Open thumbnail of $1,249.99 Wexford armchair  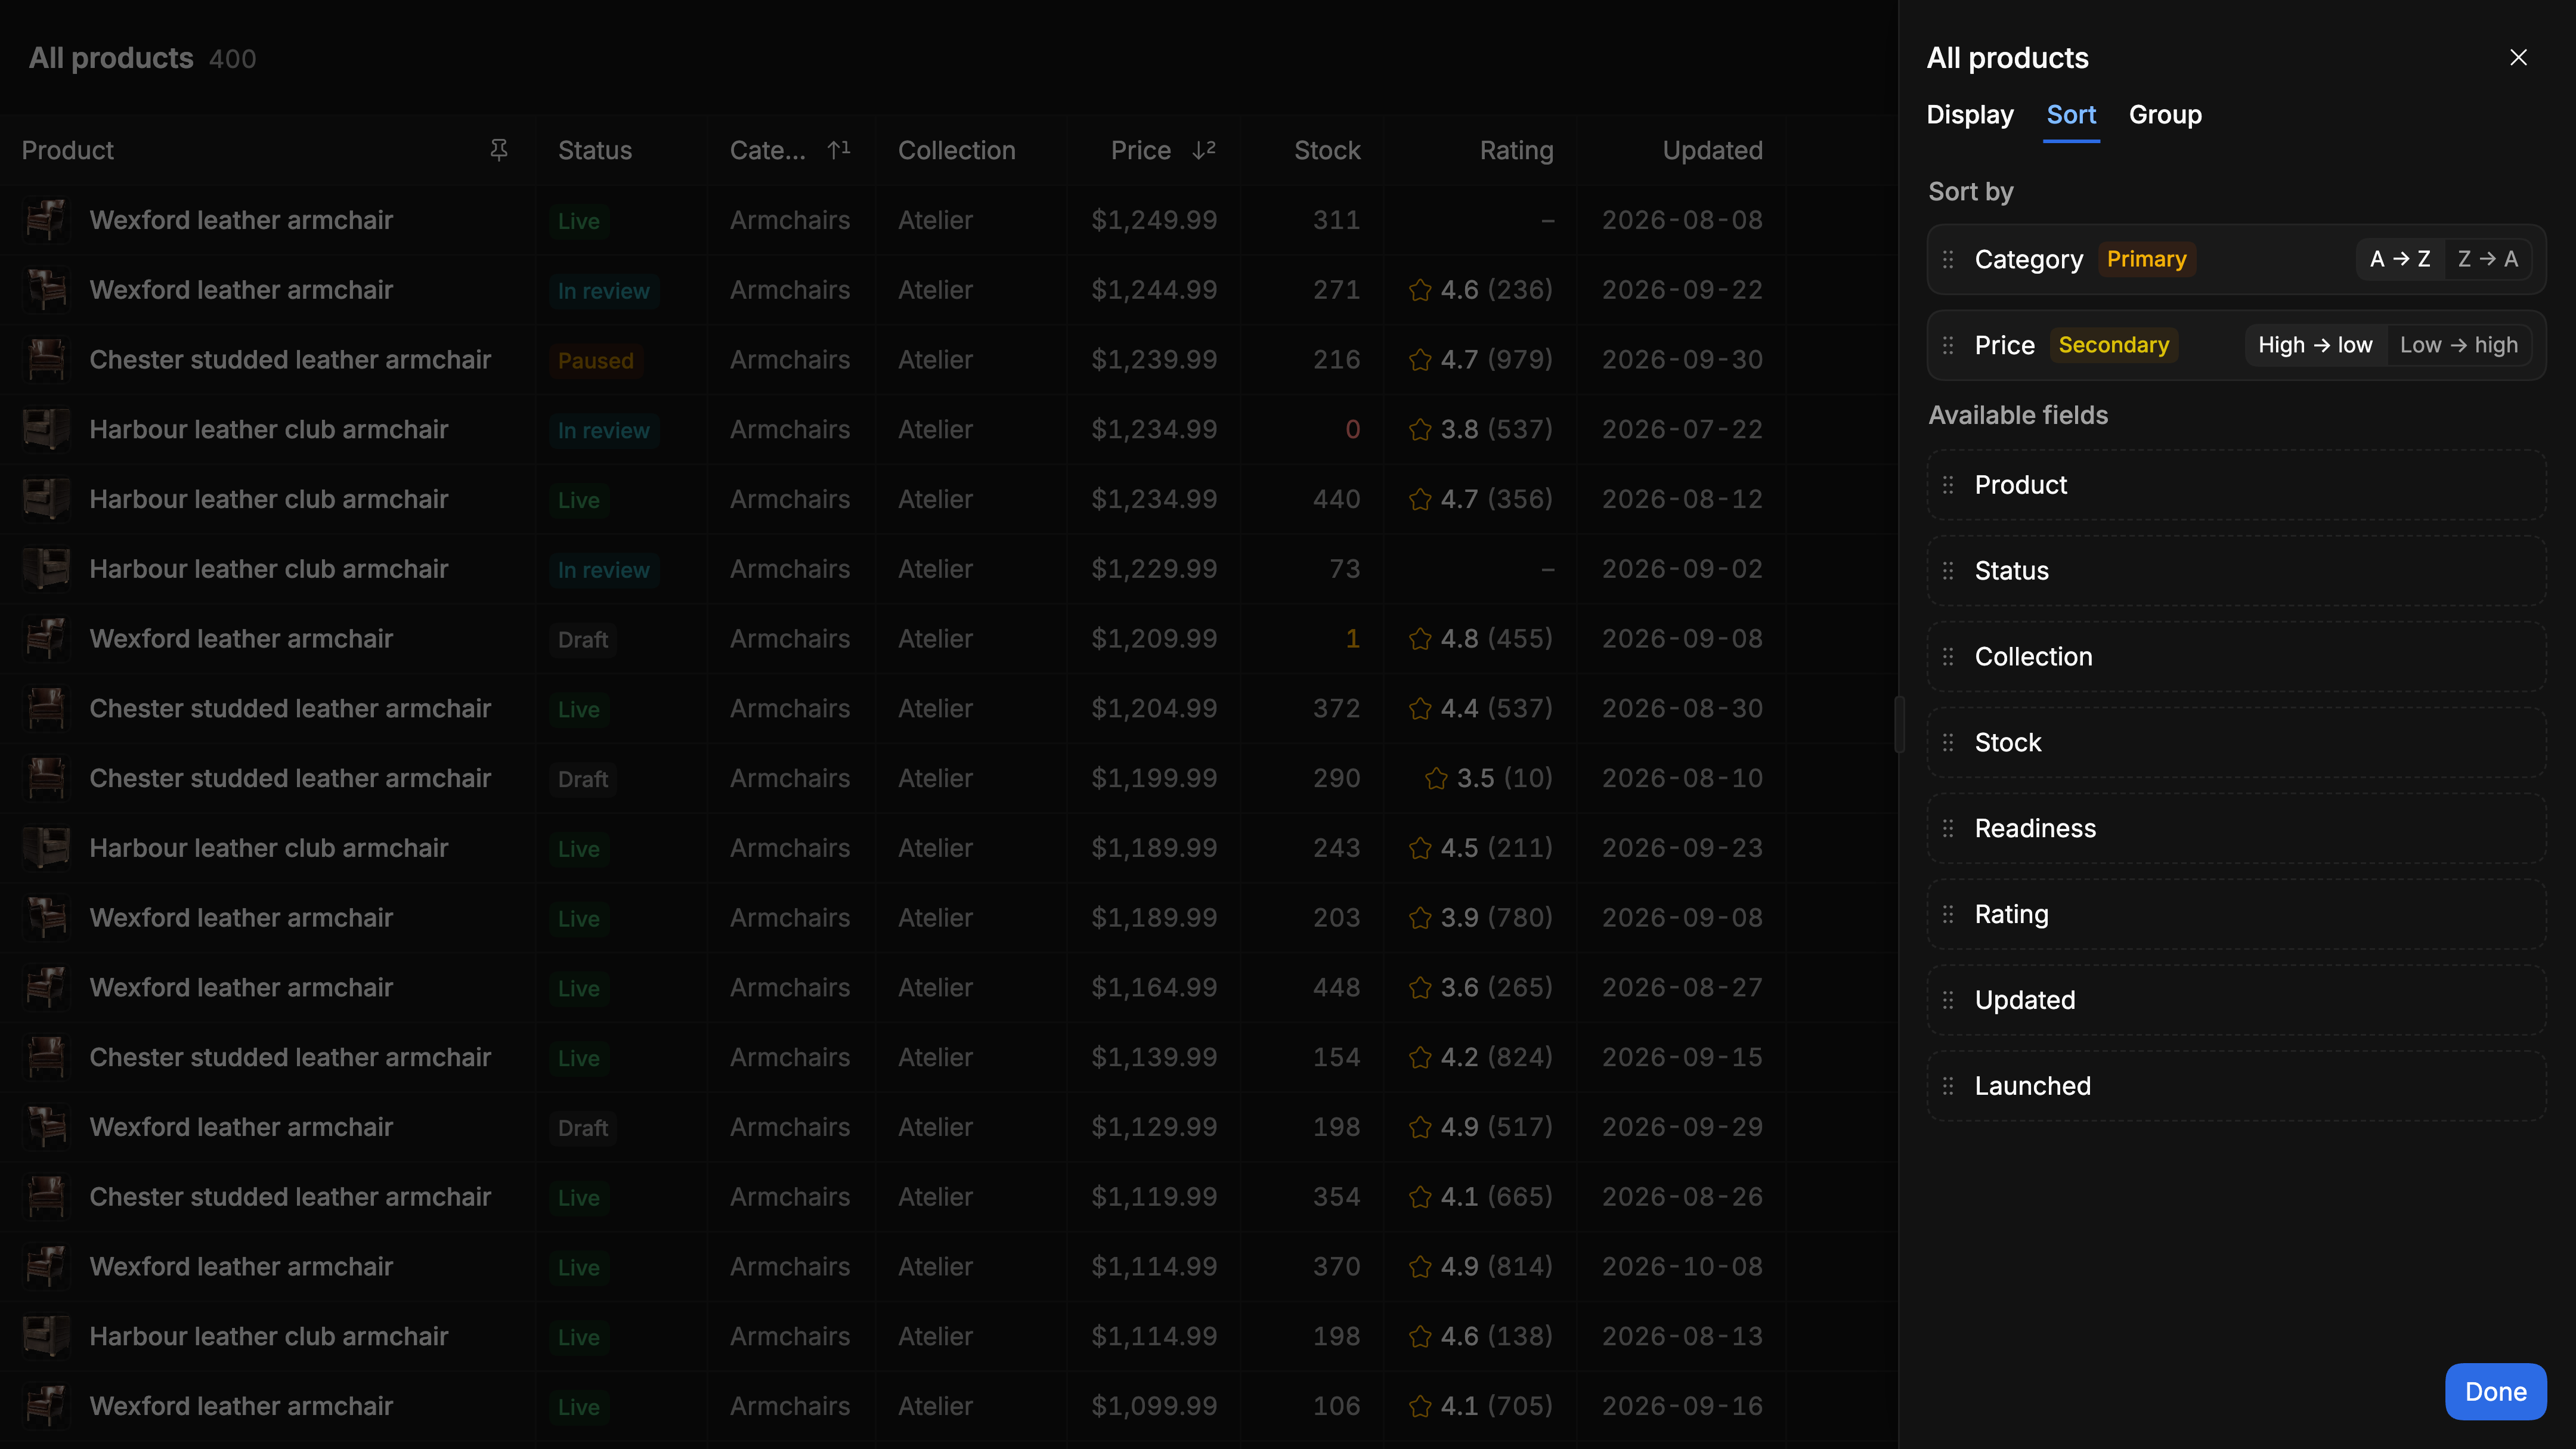(x=46, y=220)
